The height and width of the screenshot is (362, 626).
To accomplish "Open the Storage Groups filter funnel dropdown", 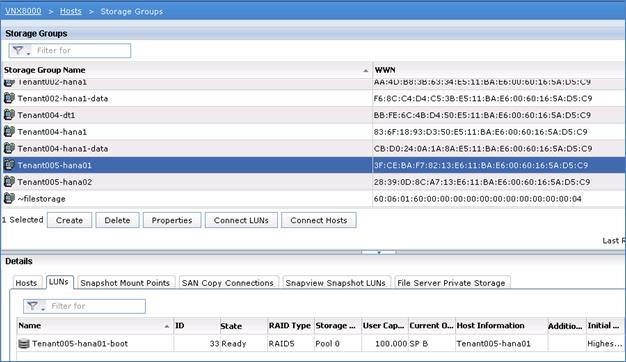I will click(x=21, y=51).
